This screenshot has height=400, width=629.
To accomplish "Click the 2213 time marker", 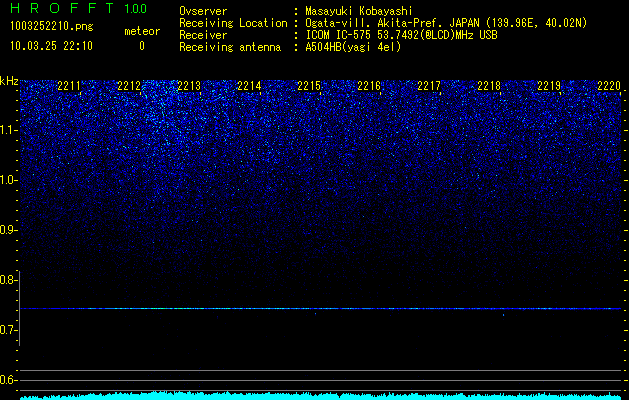I will 189,86.
